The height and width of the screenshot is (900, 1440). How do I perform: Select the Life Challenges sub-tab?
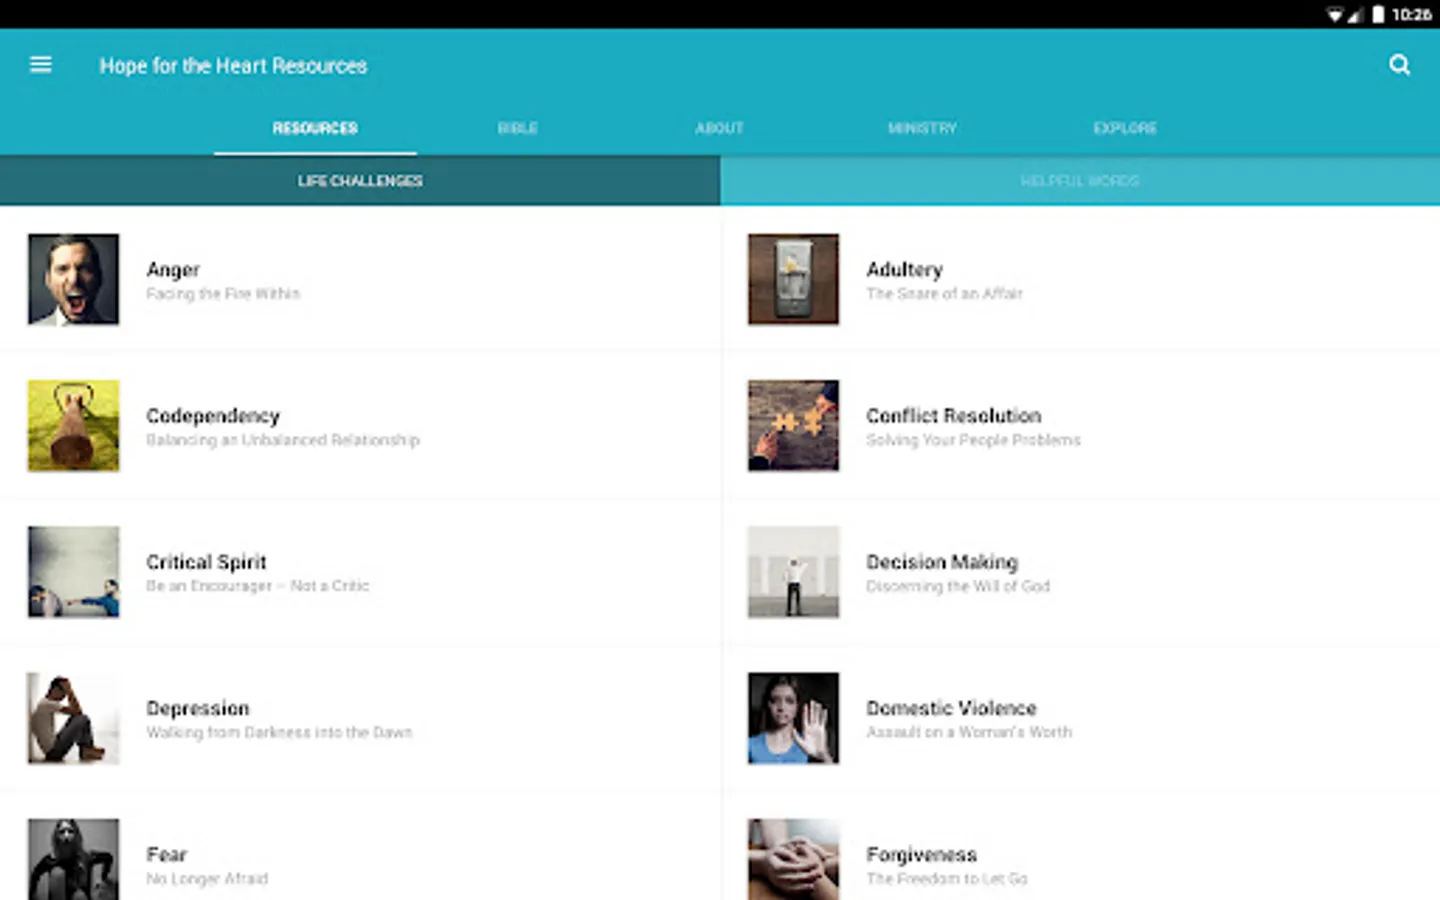pyautogui.click(x=360, y=181)
